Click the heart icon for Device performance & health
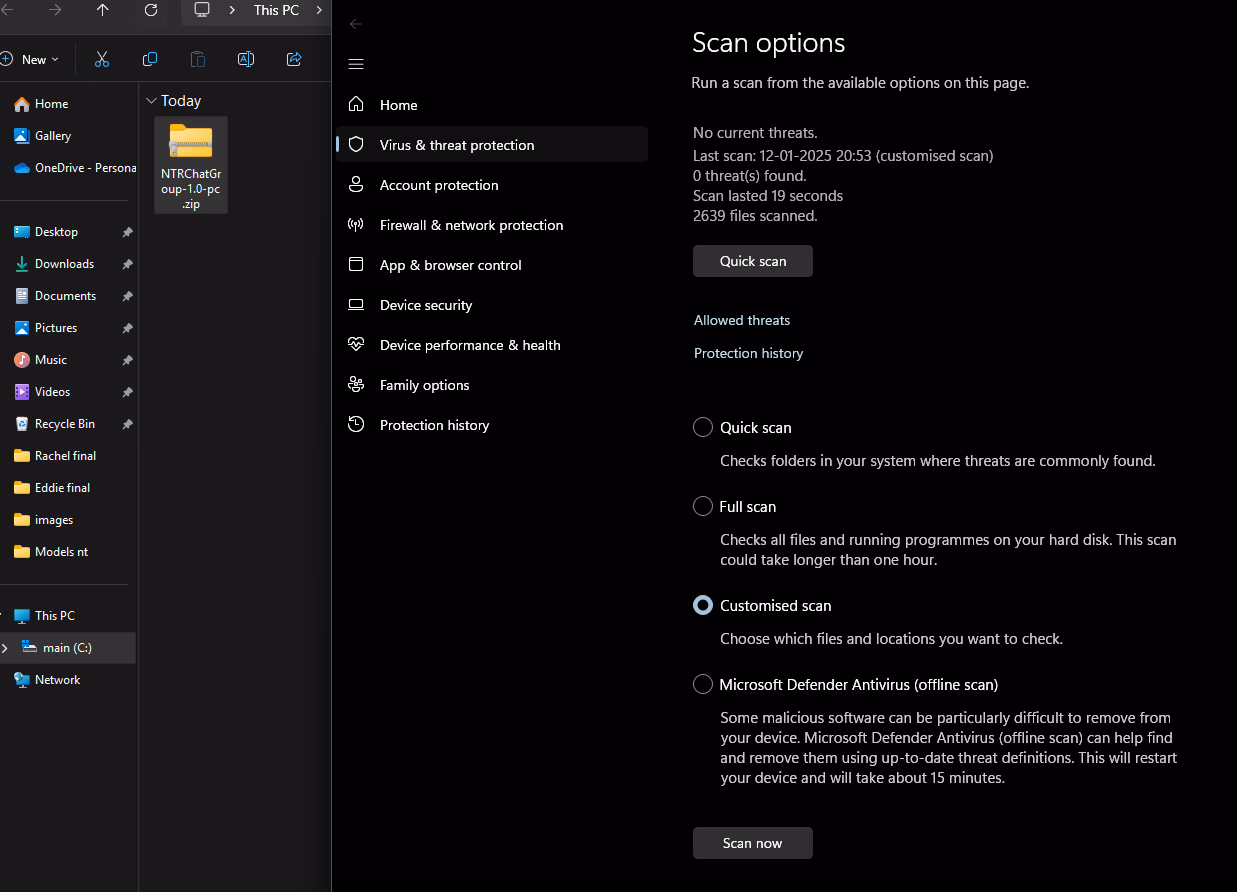 tap(356, 344)
